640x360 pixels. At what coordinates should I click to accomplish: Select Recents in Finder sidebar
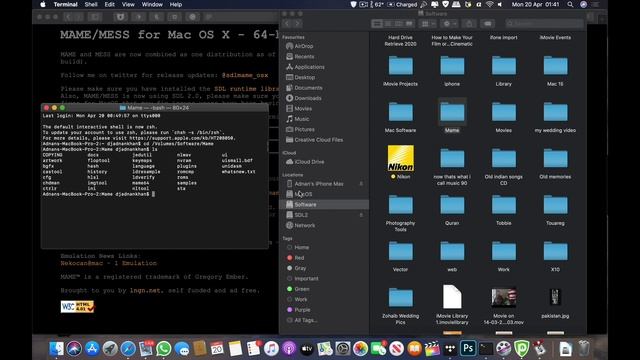(304, 56)
